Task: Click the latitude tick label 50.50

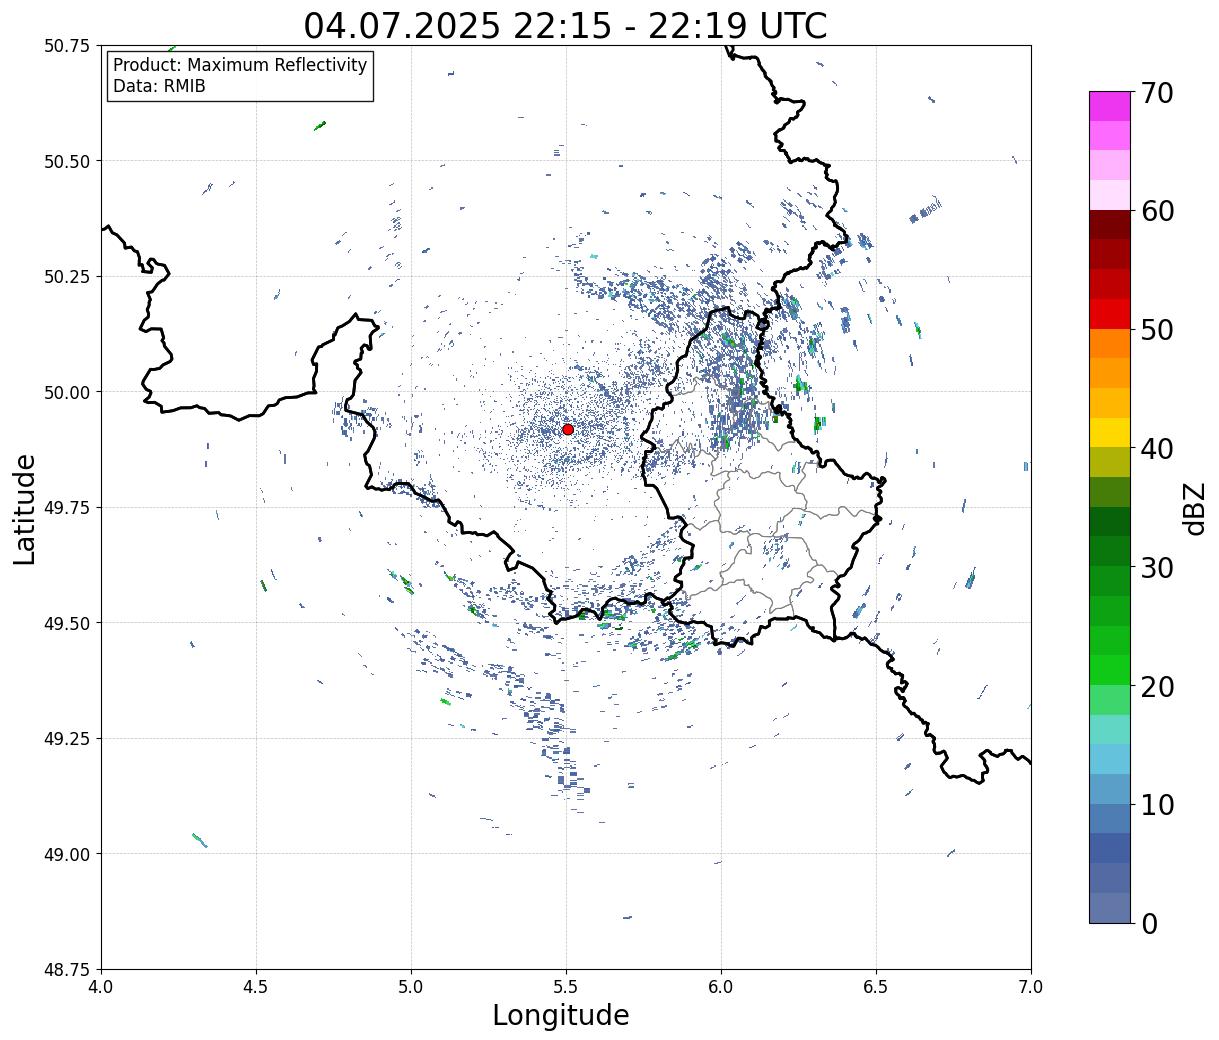Action: pyautogui.click(x=67, y=161)
